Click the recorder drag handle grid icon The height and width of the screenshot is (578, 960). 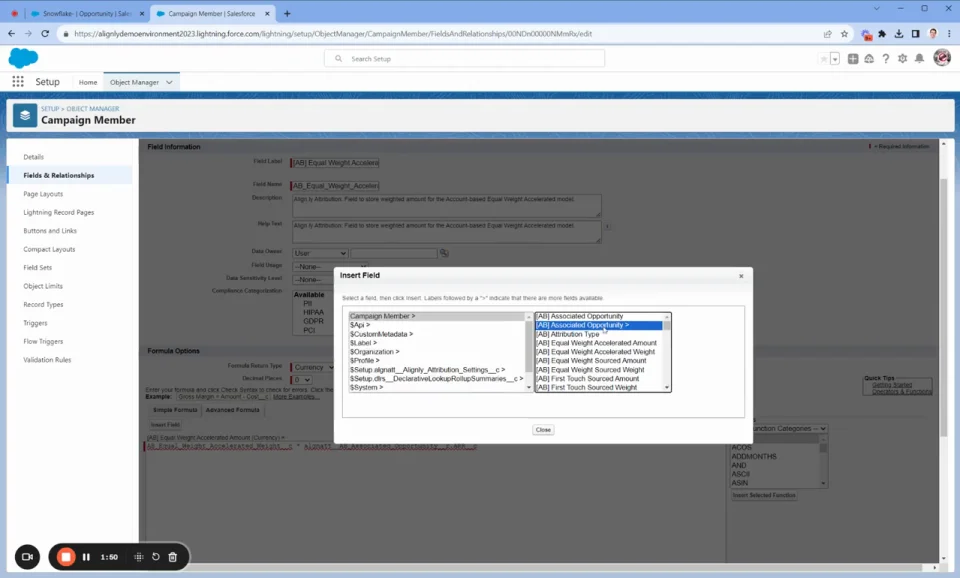pyautogui.click(x=139, y=557)
